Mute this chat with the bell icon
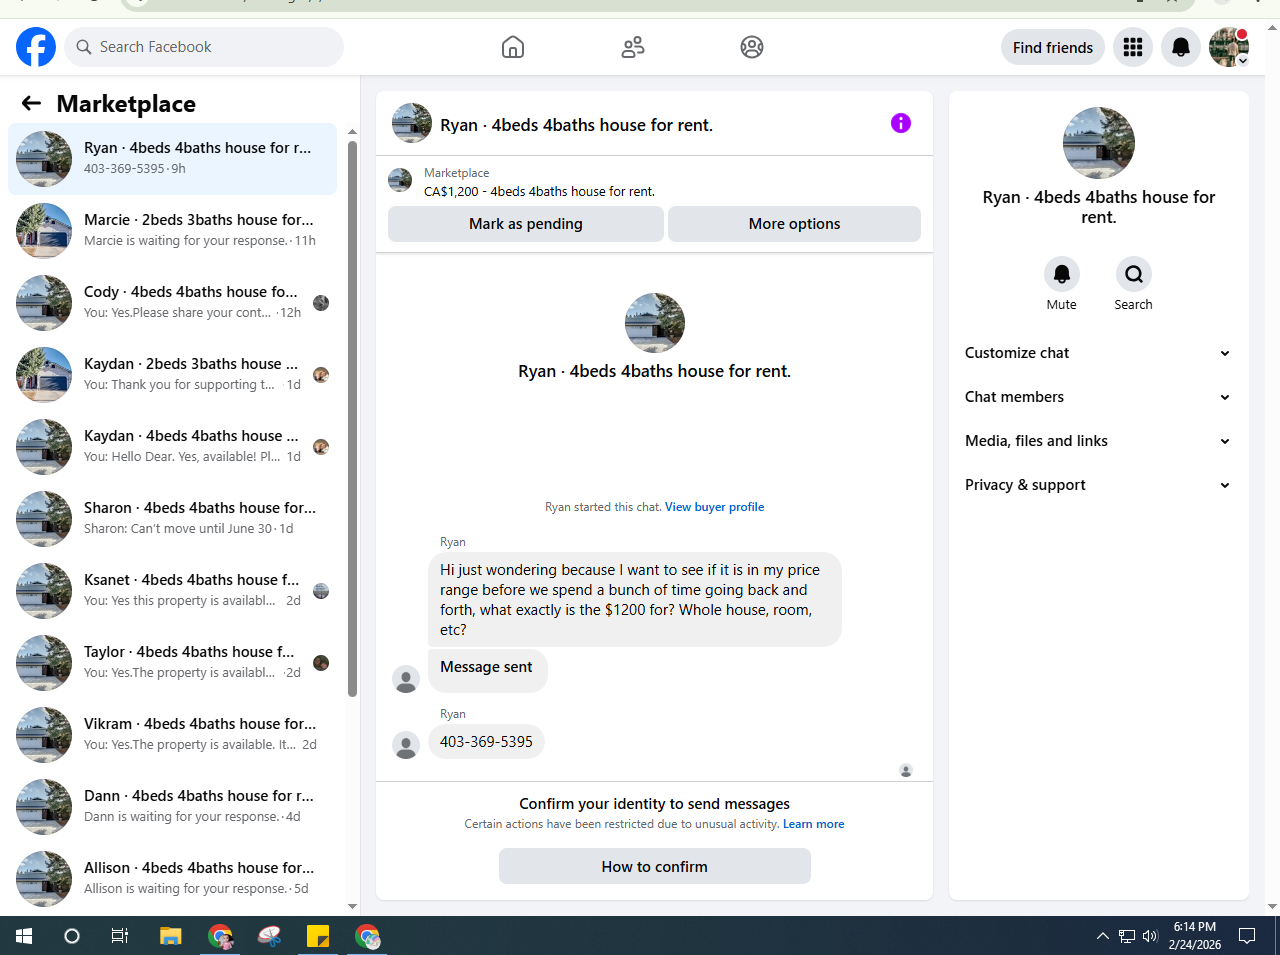Image resolution: width=1280 pixels, height=955 pixels. [1062, 274]
